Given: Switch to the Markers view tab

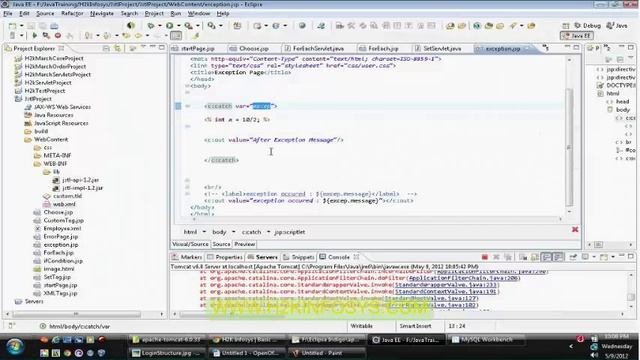Looking at the screenshot, I should coord(187,257).
